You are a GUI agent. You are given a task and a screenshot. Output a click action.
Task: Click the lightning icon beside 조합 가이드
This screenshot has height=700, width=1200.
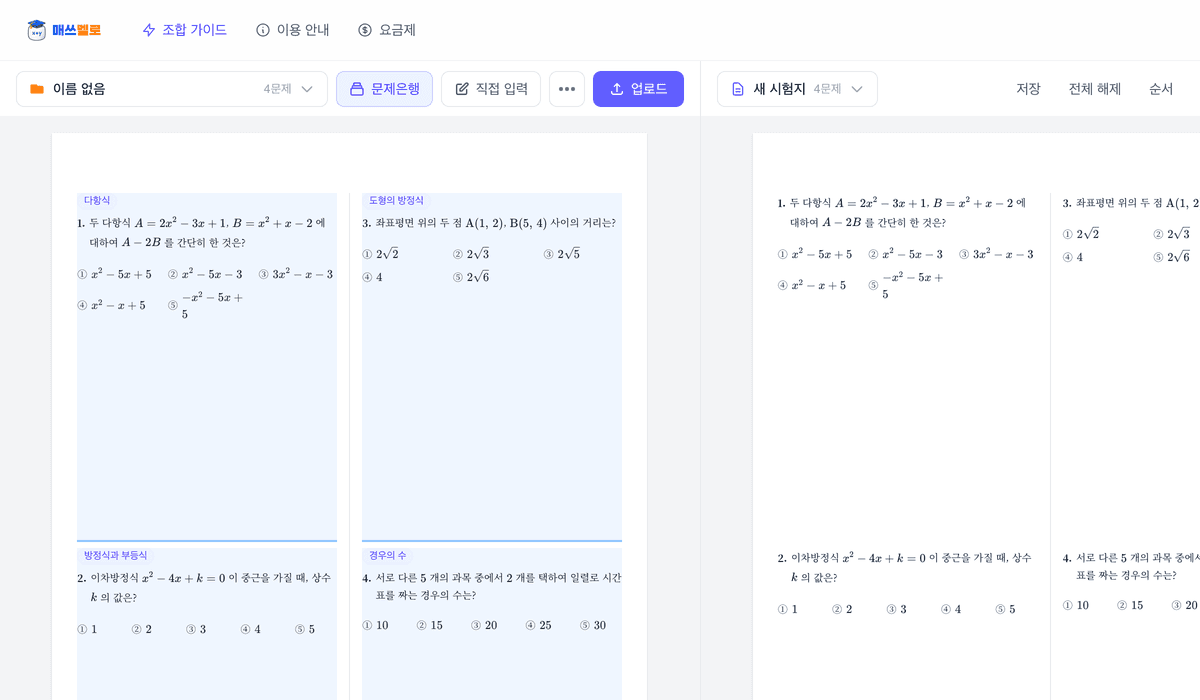coord(149,30)
